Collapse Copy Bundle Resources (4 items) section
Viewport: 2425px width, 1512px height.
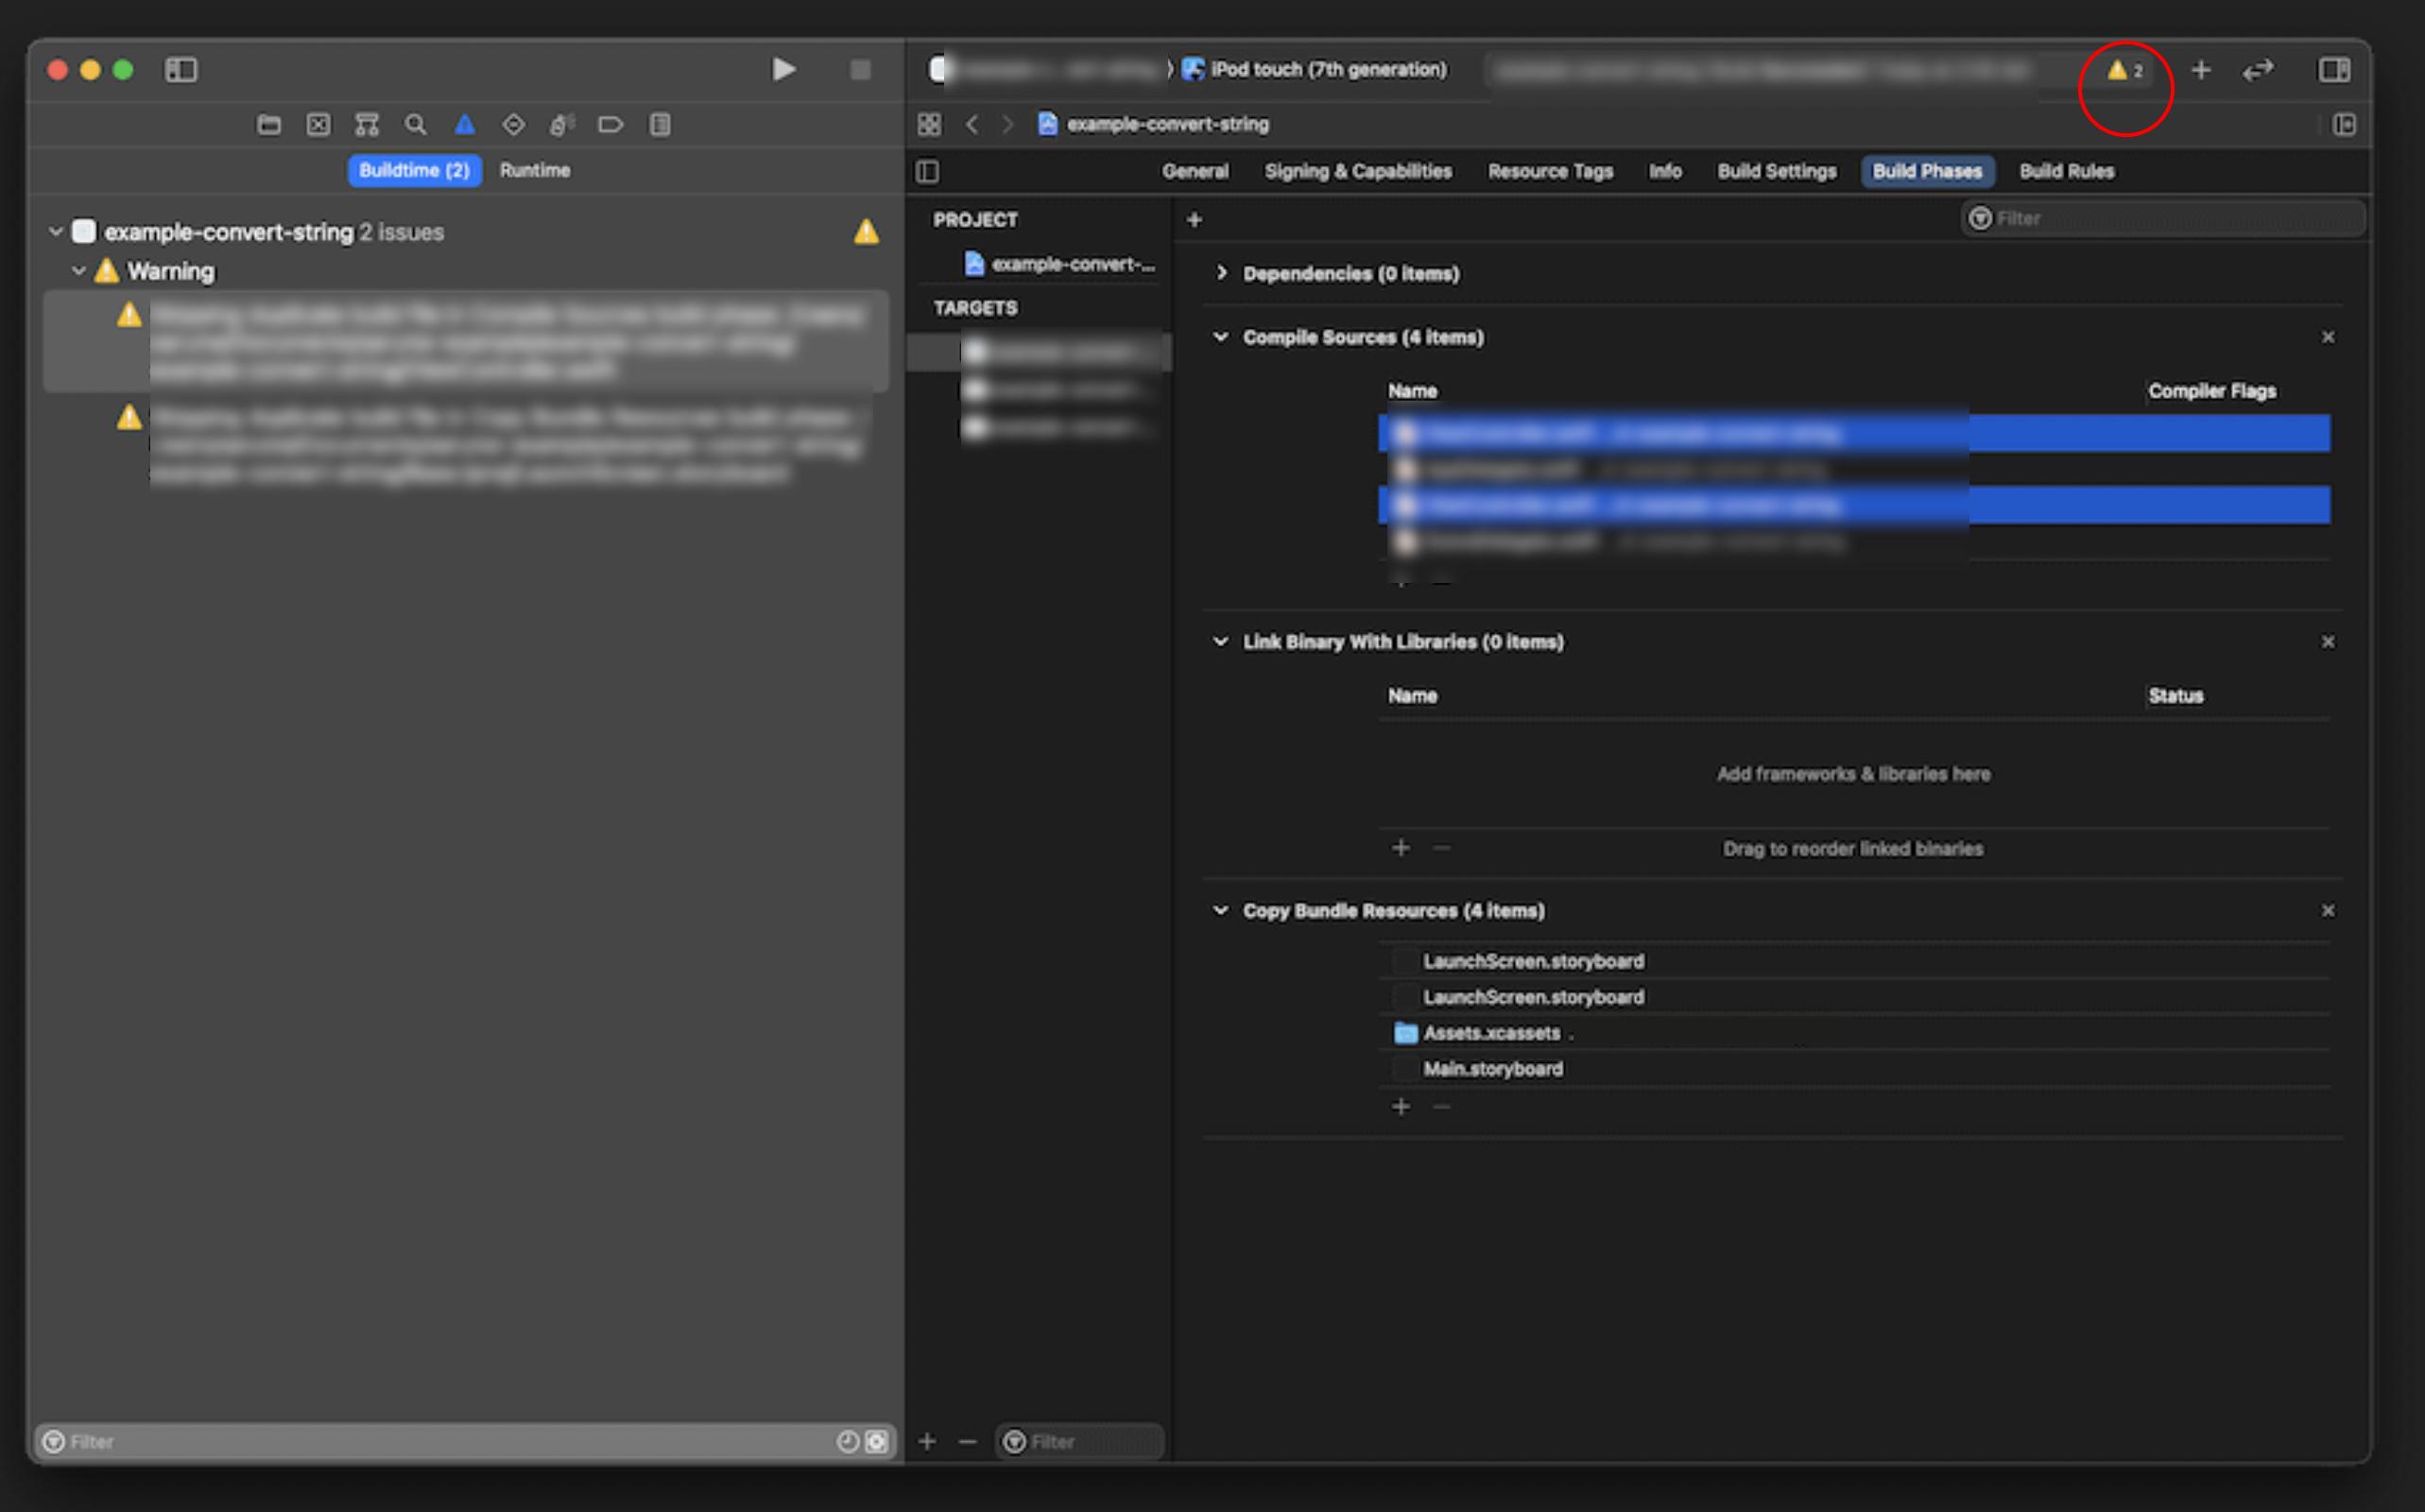pos(1221,911)
